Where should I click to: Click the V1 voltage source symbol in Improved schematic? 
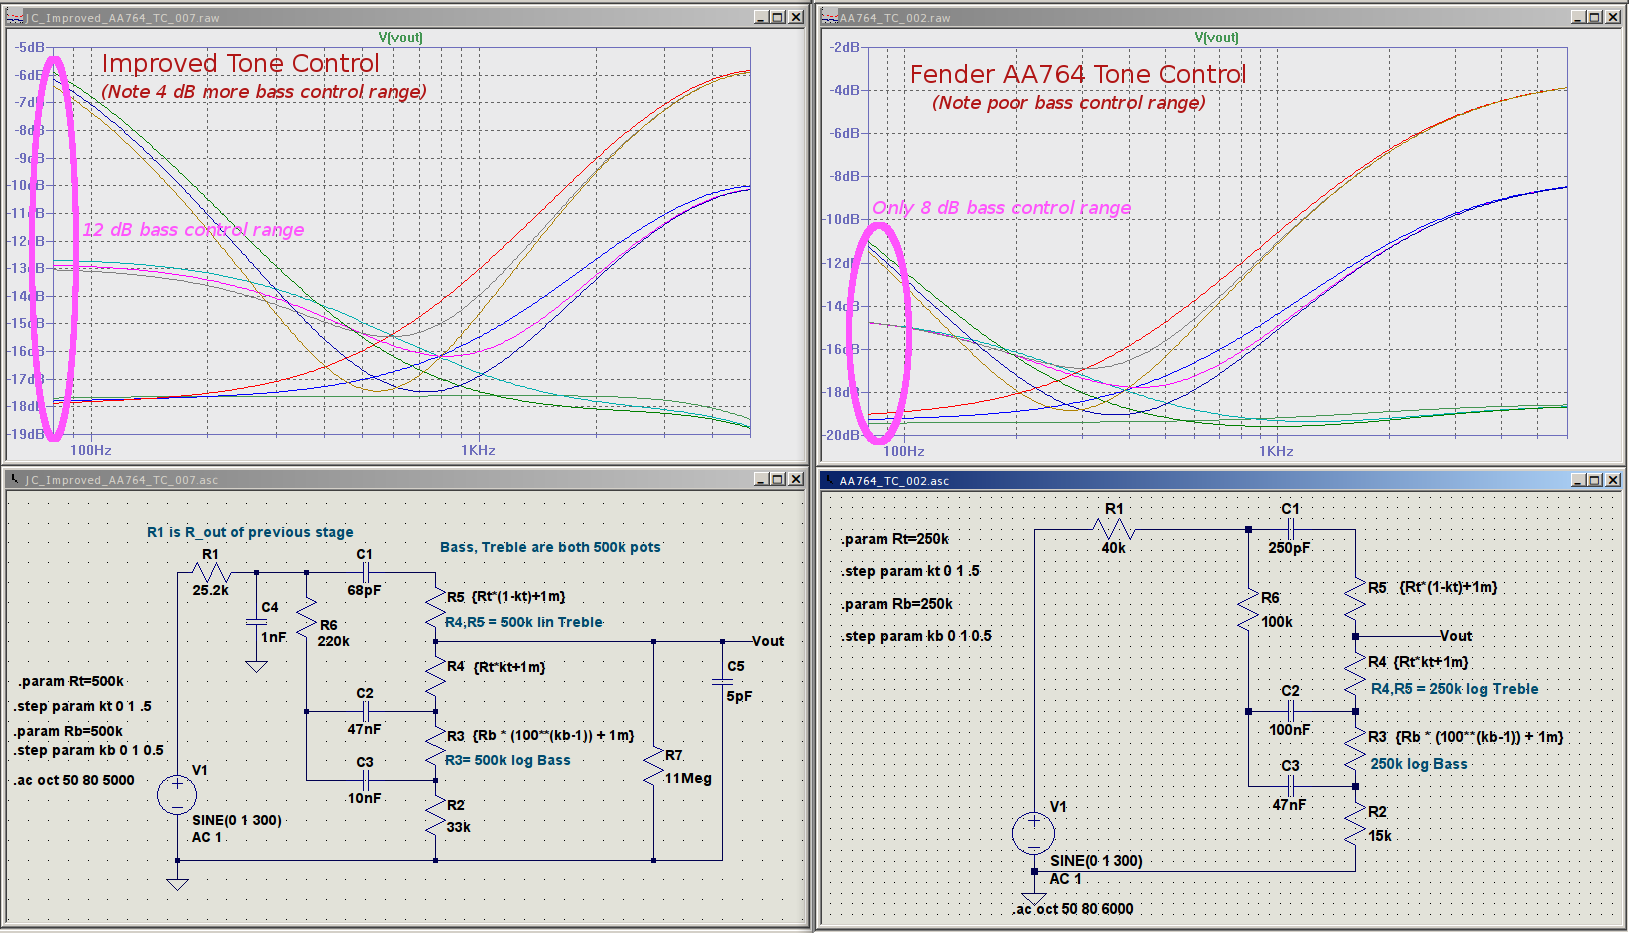point(177,796)
